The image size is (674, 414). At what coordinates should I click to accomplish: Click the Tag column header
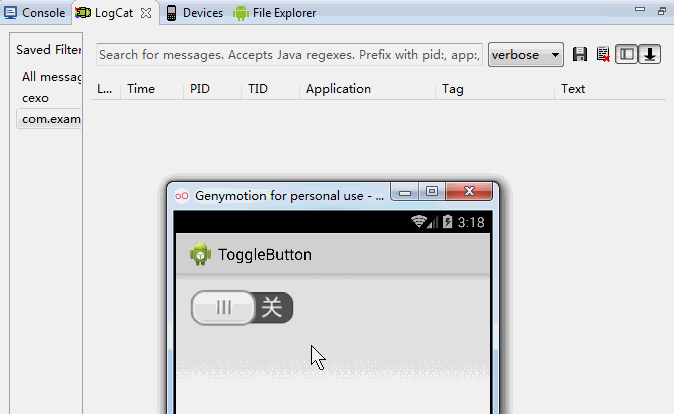point(453,89)
